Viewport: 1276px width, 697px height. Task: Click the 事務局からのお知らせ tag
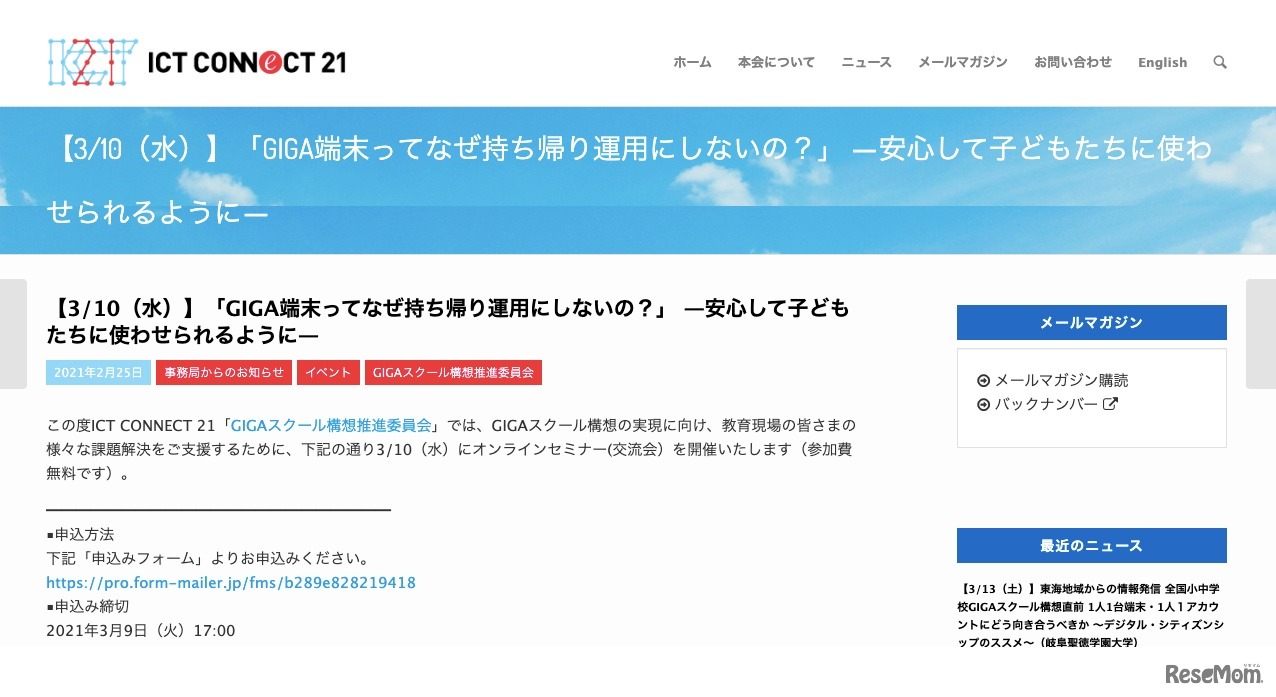point(224,372)
